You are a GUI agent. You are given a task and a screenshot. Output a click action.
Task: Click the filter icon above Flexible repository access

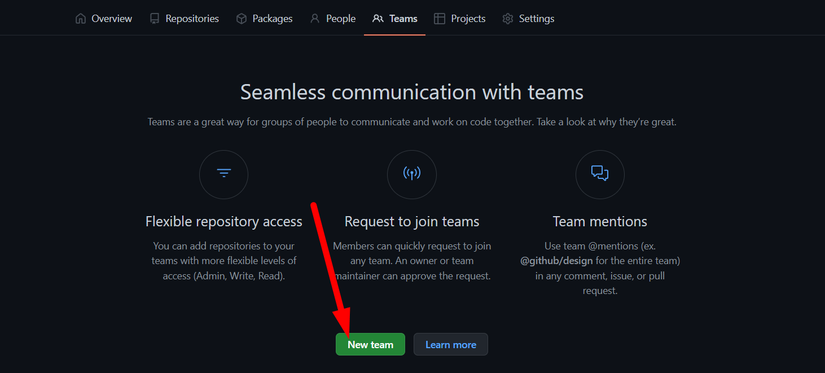click(224, 174)
